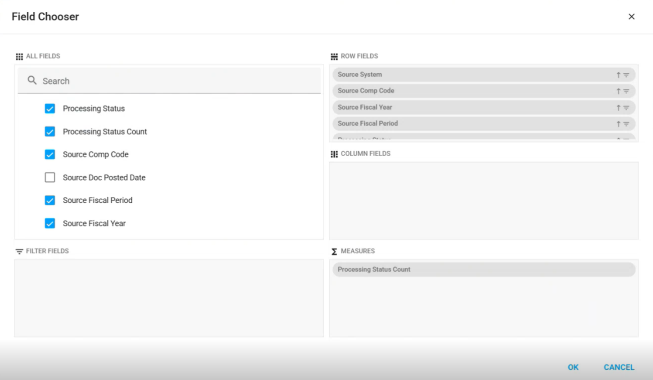The image size is (653, 380).
Task: Select Processing Status Count measure chip
Action: (x=484, y=270)
